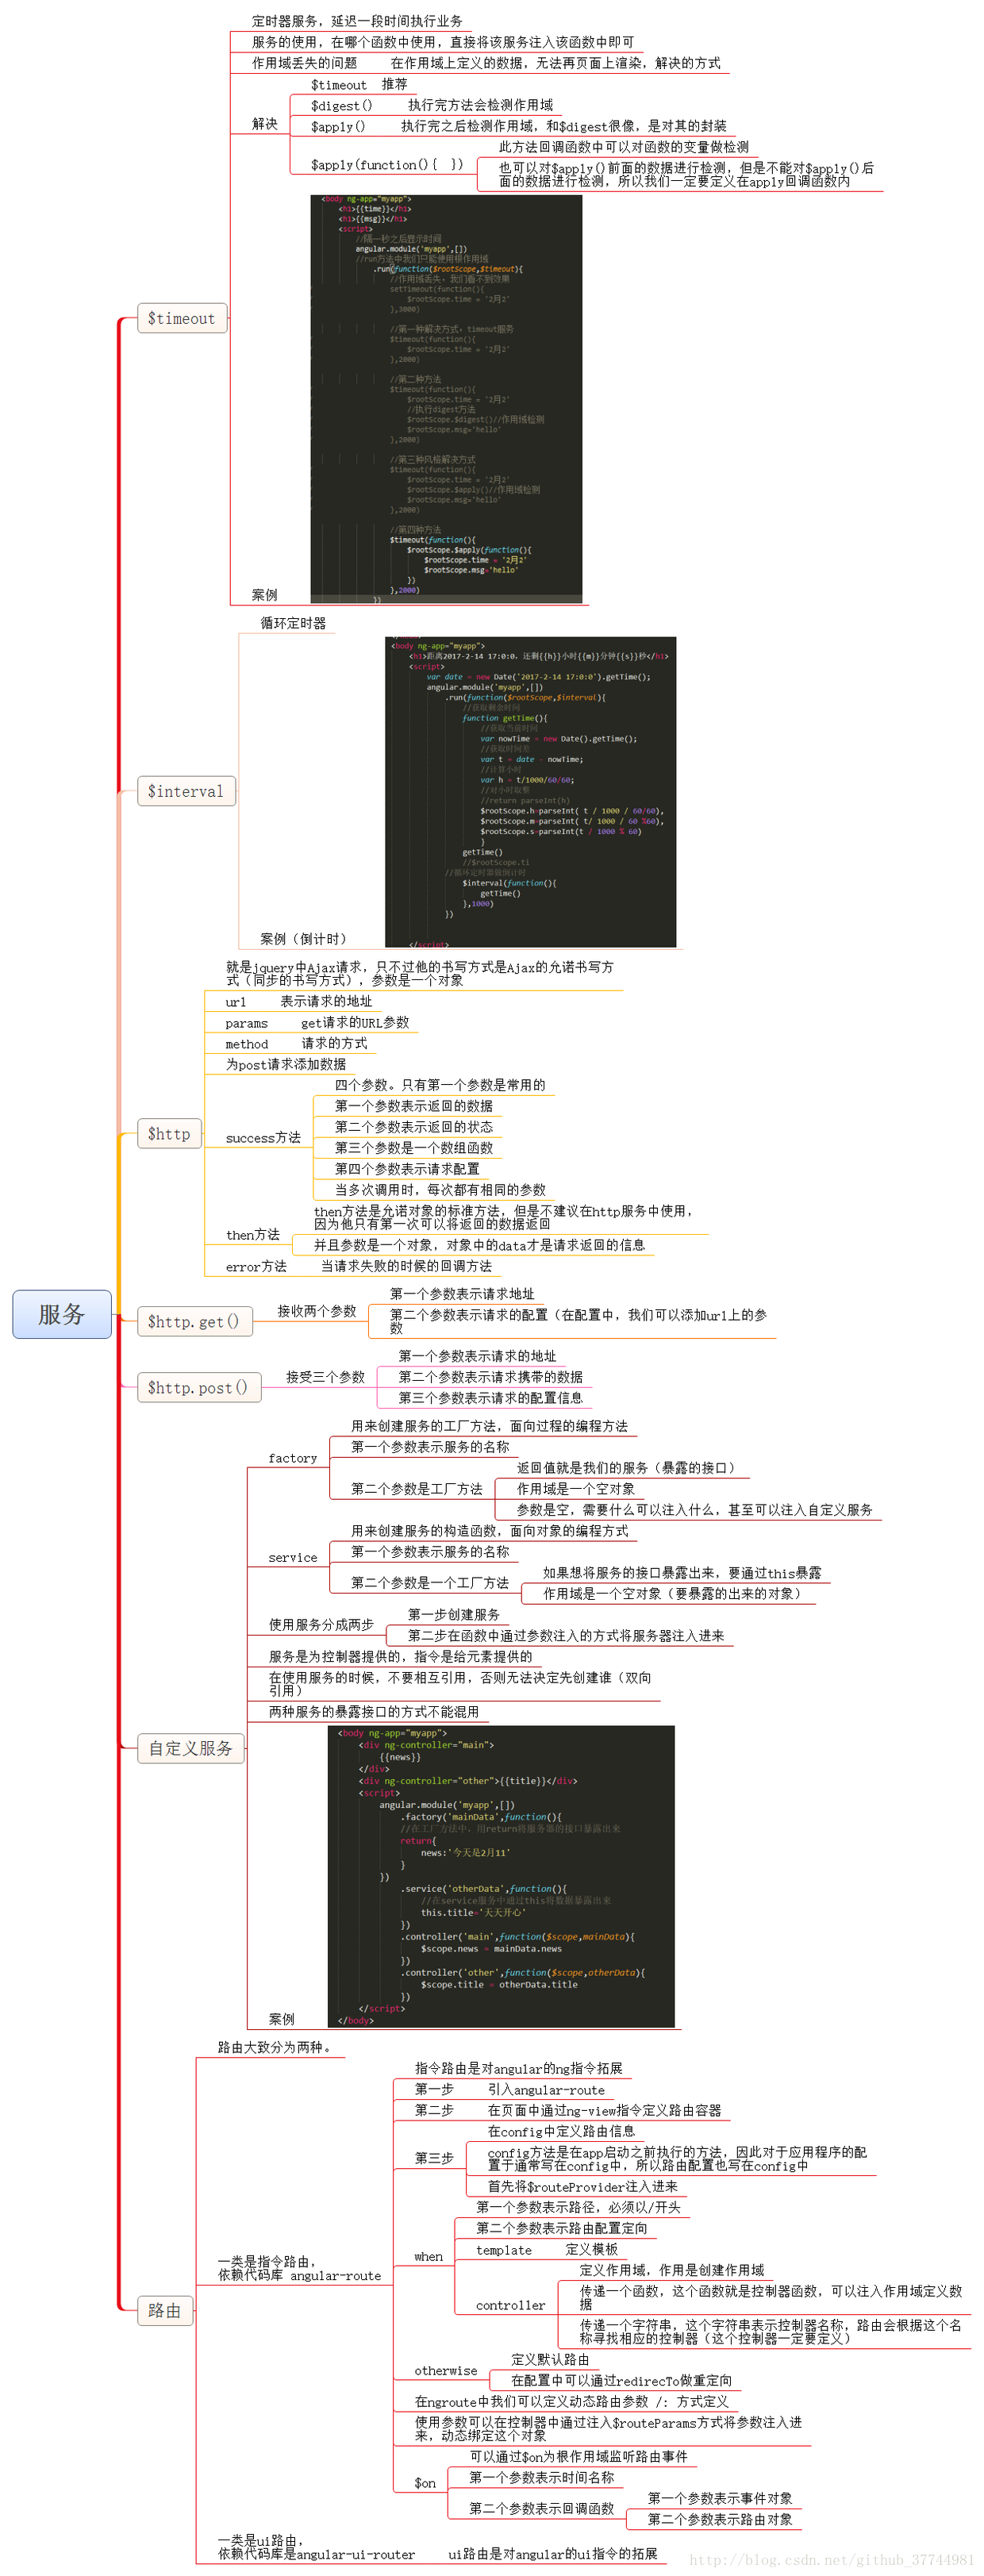Viewport: 984px width, 2576px height.
Task: Click 第一个参数表示事件对象 entry
Action: (719, 2498)
